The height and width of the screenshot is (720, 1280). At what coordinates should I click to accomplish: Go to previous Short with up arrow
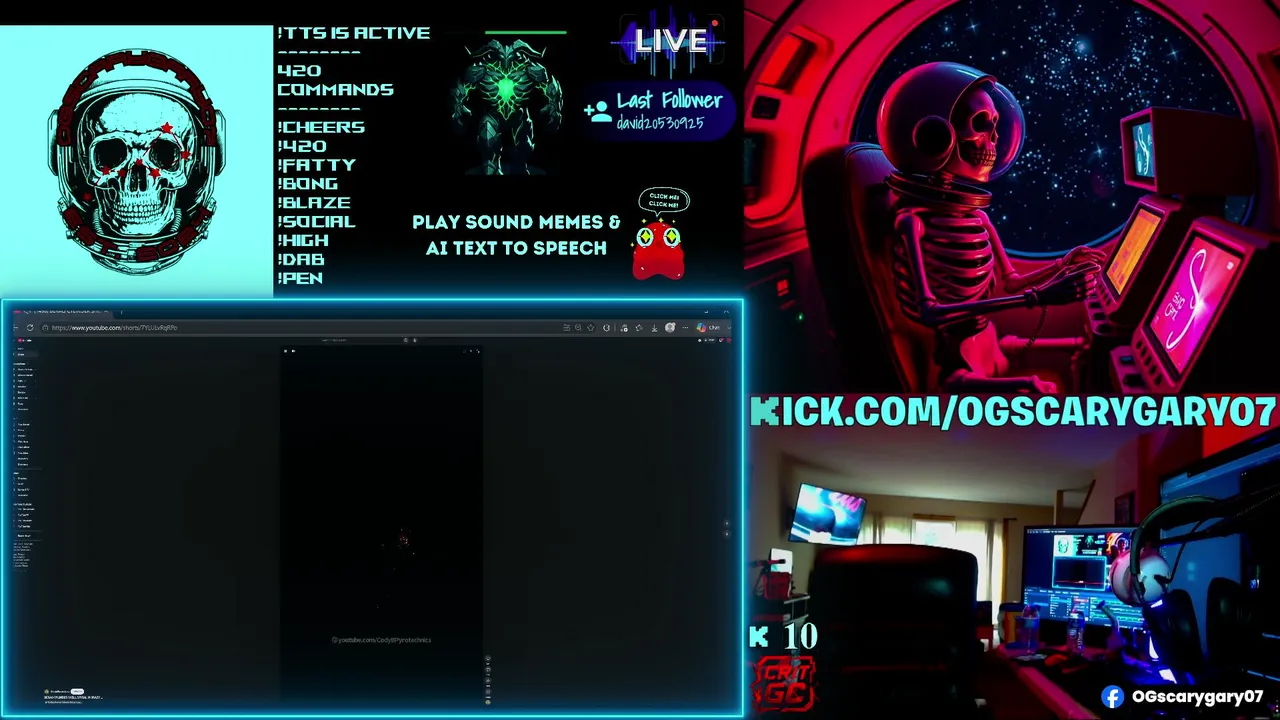[727, 523]
